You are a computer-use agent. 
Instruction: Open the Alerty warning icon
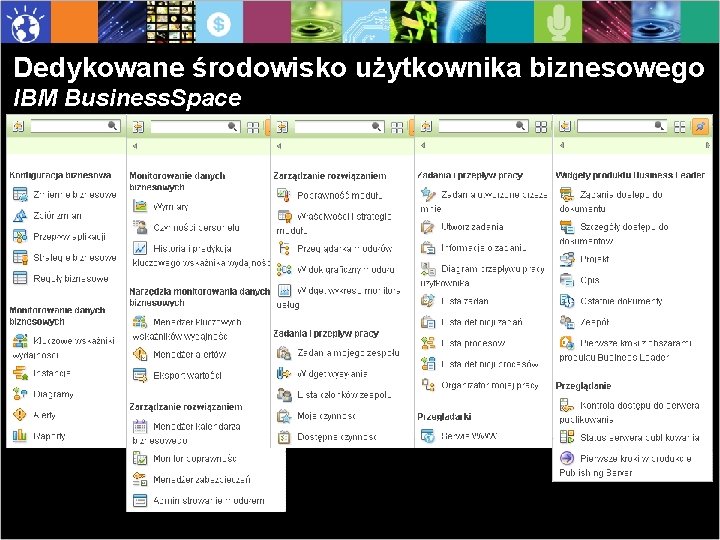(20, 415)
